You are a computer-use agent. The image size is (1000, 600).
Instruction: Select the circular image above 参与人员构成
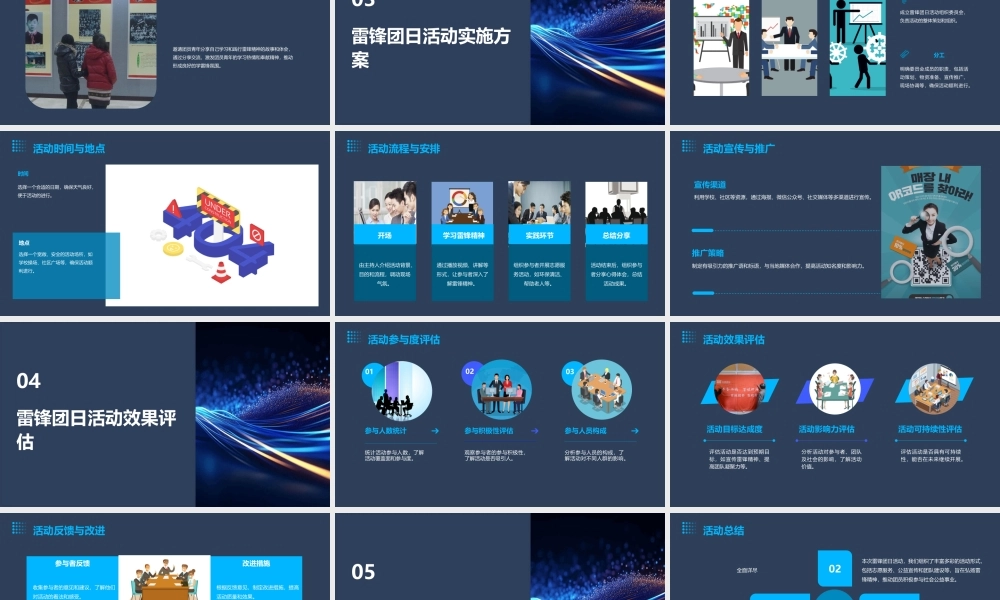pyautogui.click(x=601, y=390)
